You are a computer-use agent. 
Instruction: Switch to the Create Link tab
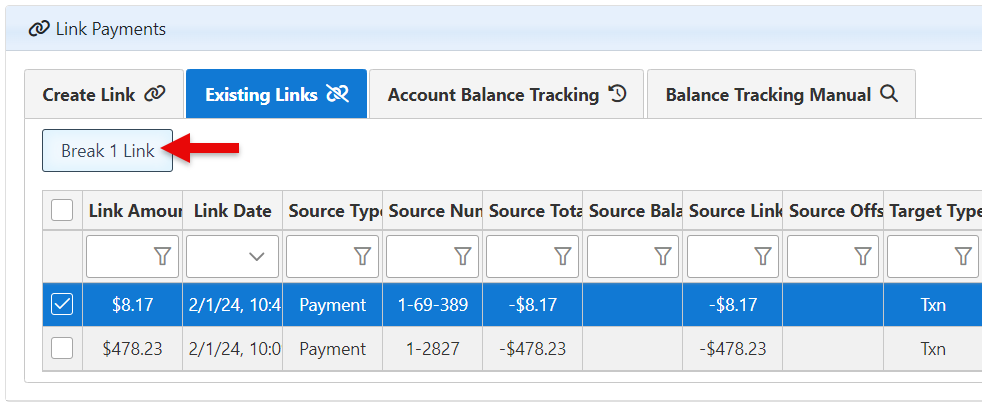click(x=103, y=95)
